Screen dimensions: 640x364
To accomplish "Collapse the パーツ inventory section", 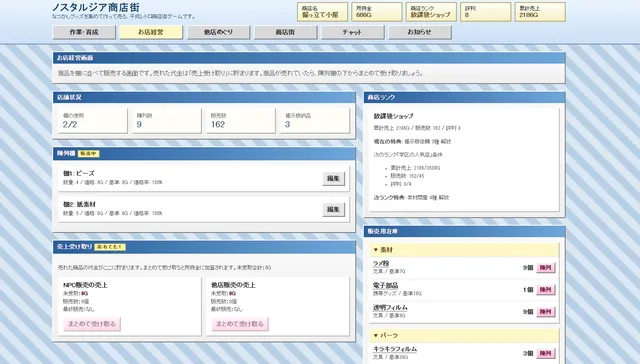I will (464, 335).
